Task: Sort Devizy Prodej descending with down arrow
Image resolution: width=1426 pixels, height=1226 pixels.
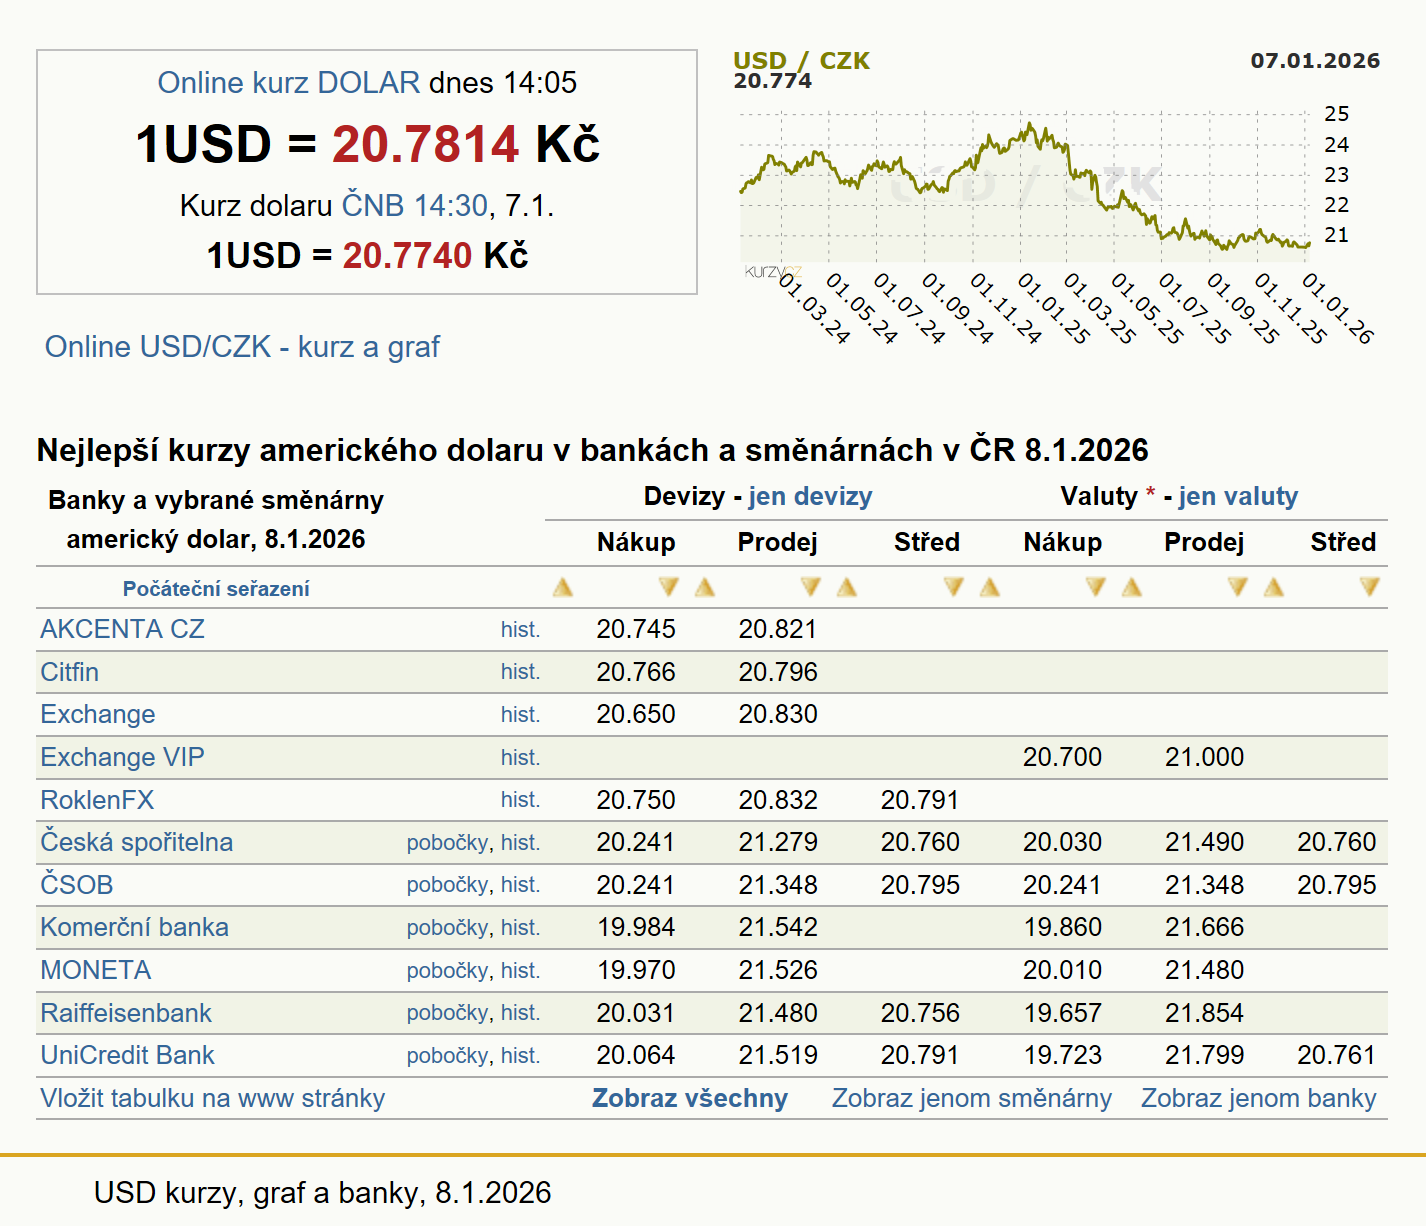Action: tap(810, 587)
